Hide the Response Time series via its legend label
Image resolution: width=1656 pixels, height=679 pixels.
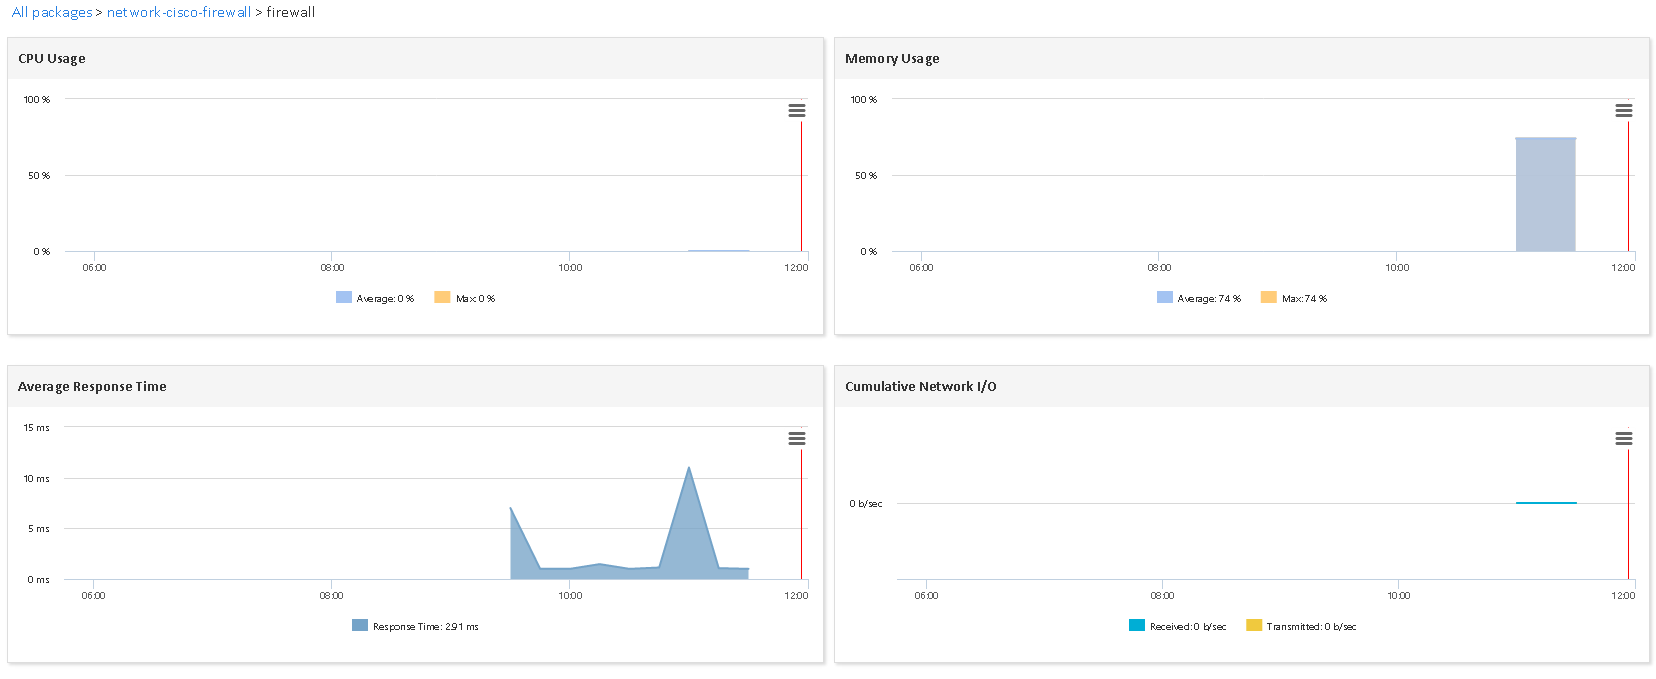click(x=425, y=627)
